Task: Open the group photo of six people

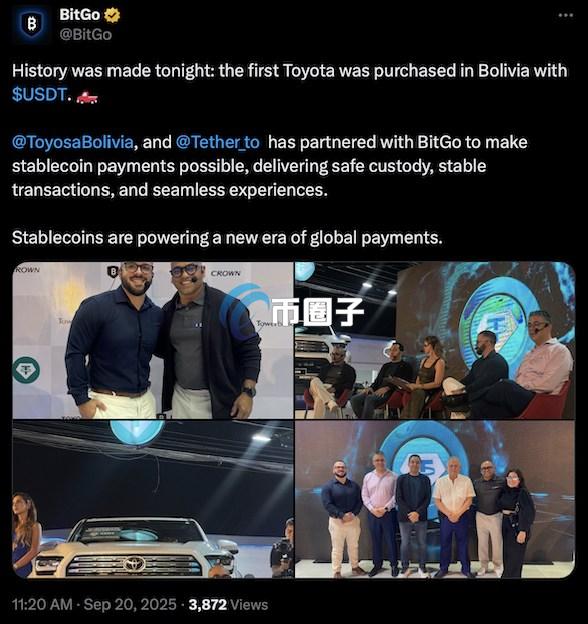Action: [x=435, y=499]
